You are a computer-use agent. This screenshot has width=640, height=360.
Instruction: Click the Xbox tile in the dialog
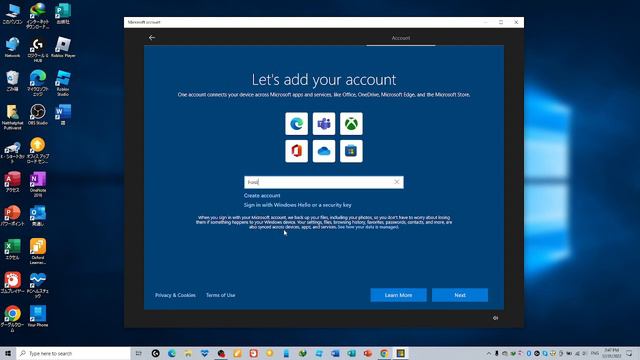tap(351, 124)
